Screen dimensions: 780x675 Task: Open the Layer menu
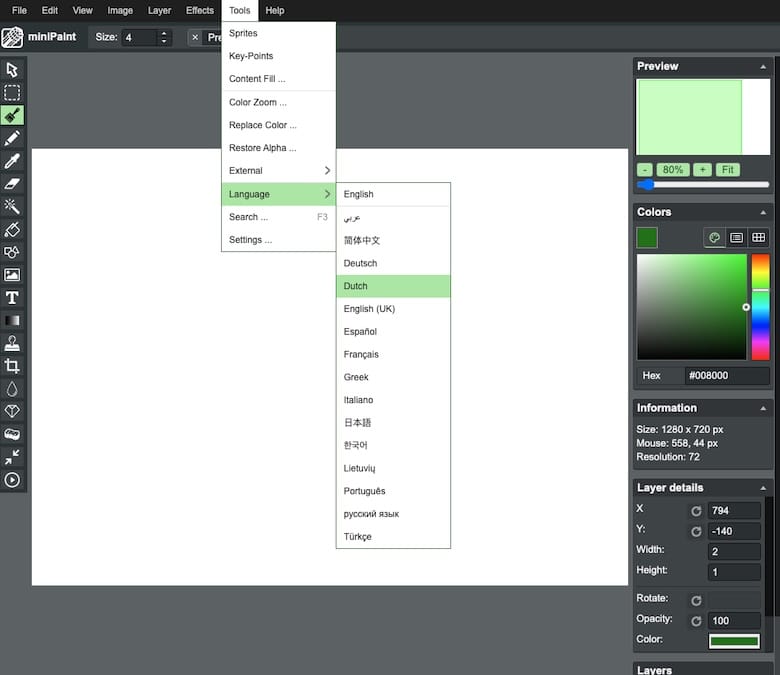159,10
